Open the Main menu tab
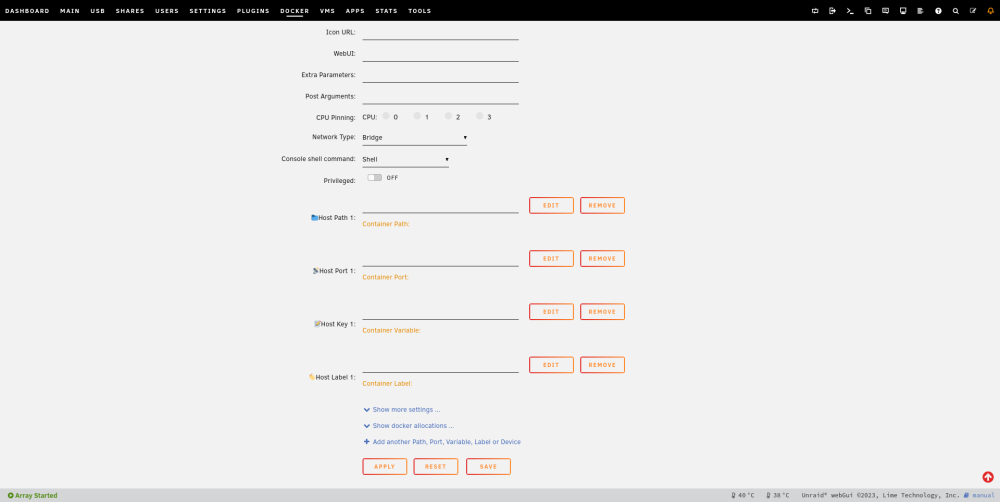 click(x=70, y=11)
